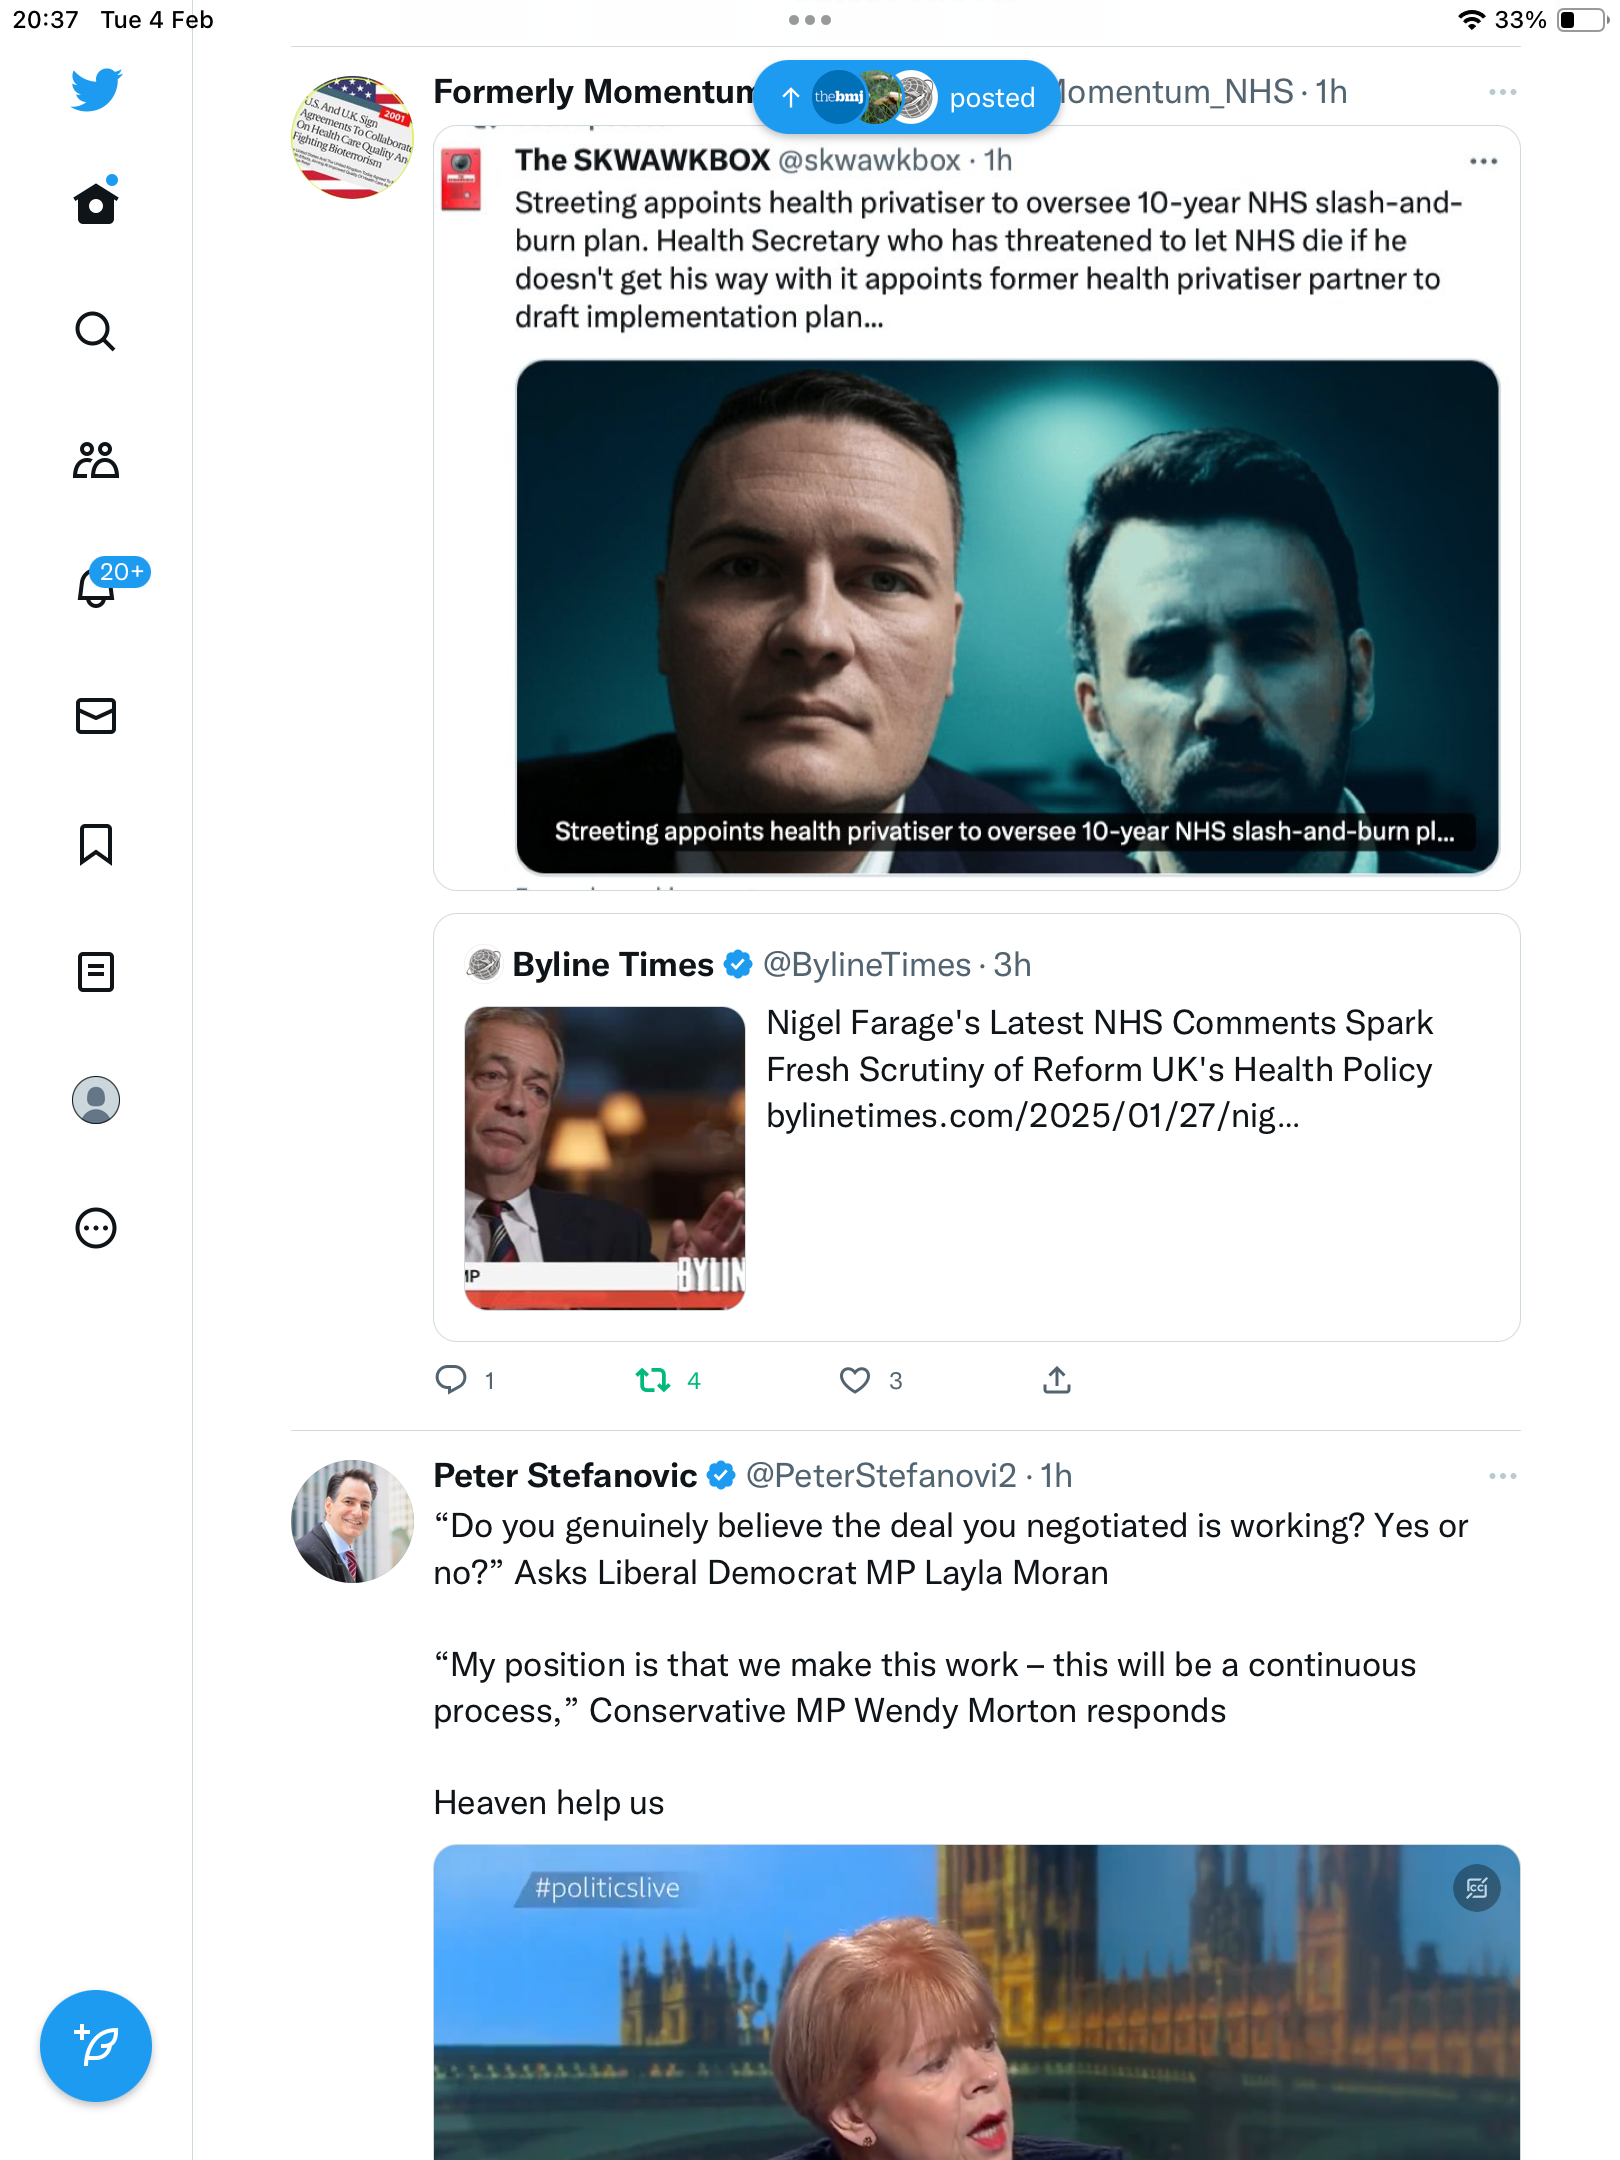The height and width of the screenshot is (2160, 1620).
Task: Share the Formerly Momentum post
Action: pyautogui.click(x=1057, y=1381)
